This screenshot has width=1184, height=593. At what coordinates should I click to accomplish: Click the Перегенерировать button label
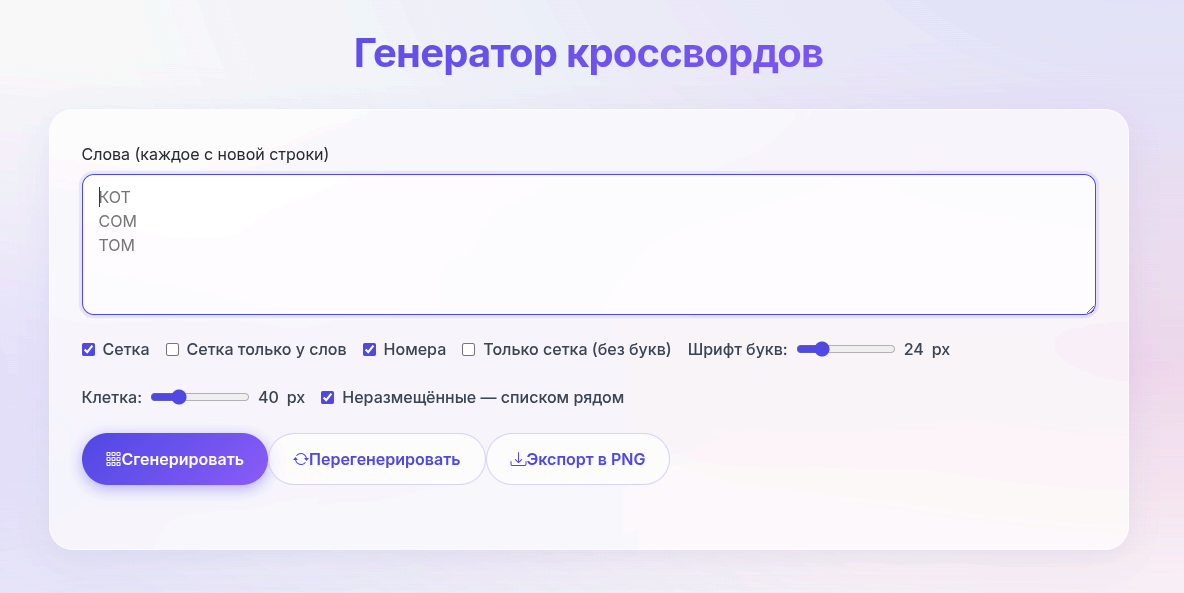pos(384,459)
